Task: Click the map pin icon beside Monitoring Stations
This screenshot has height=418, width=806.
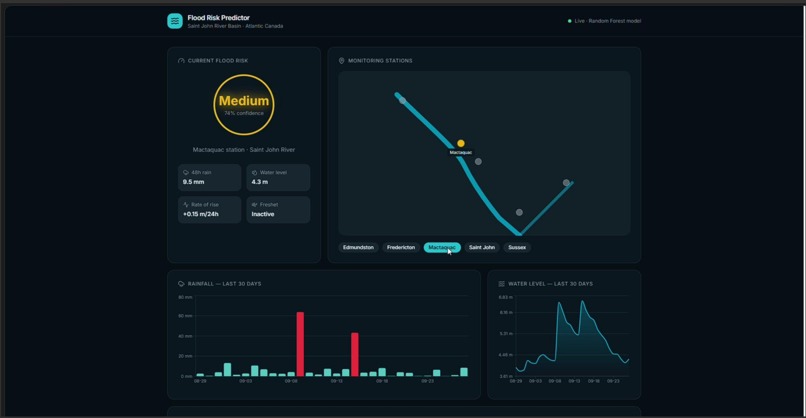Action: pyautogui.click(x=341, y=61)
